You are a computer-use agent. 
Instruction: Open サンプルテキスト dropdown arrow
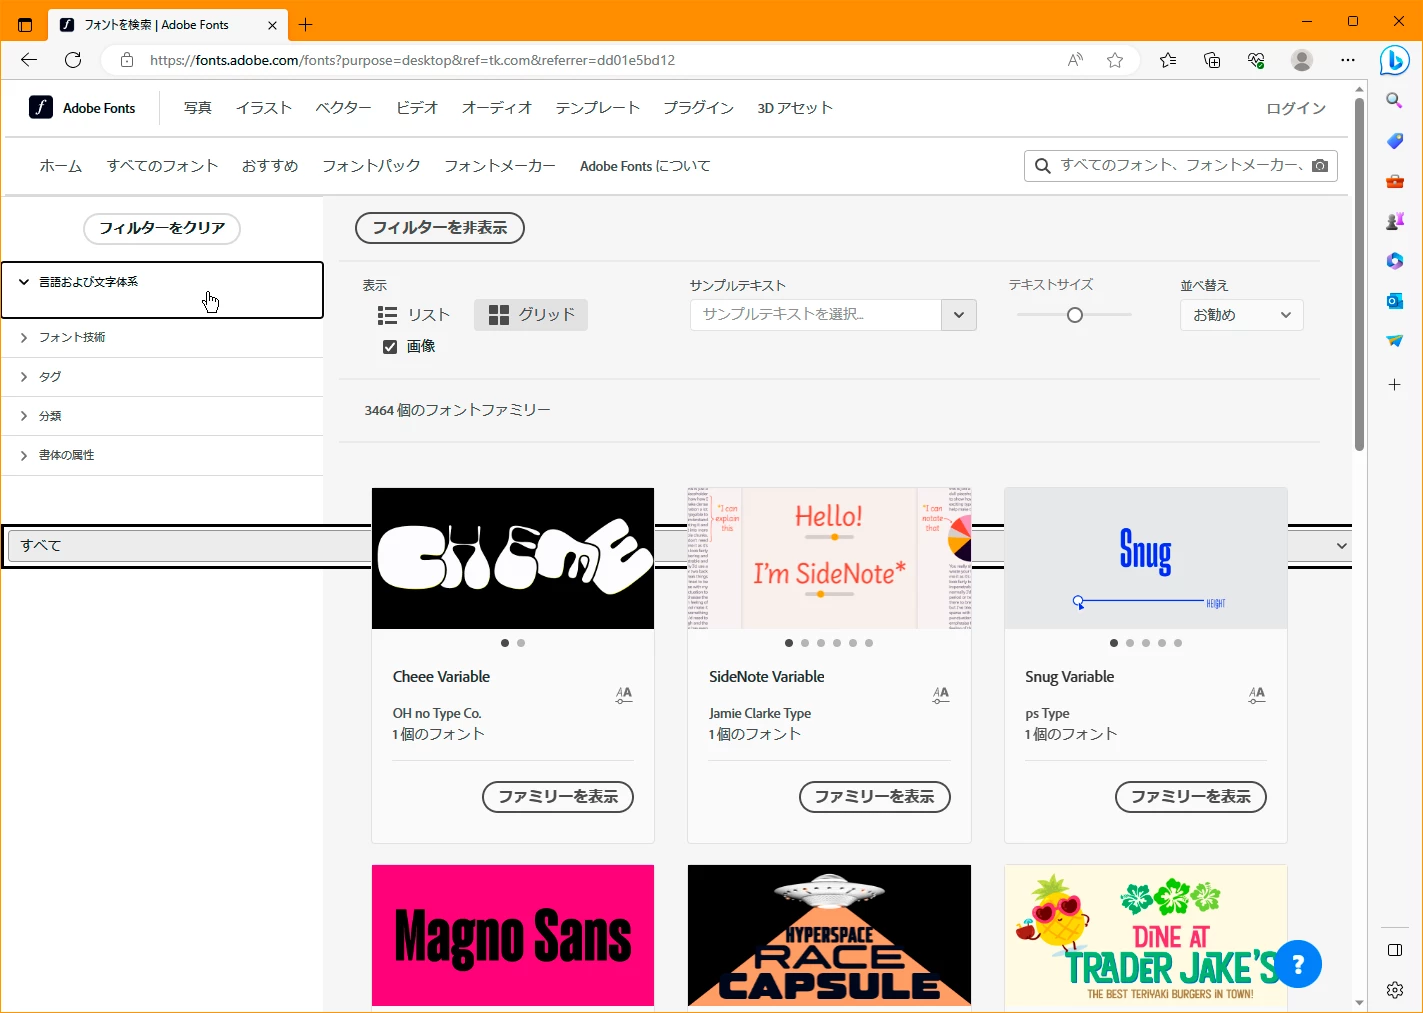(x=959, y=315)
